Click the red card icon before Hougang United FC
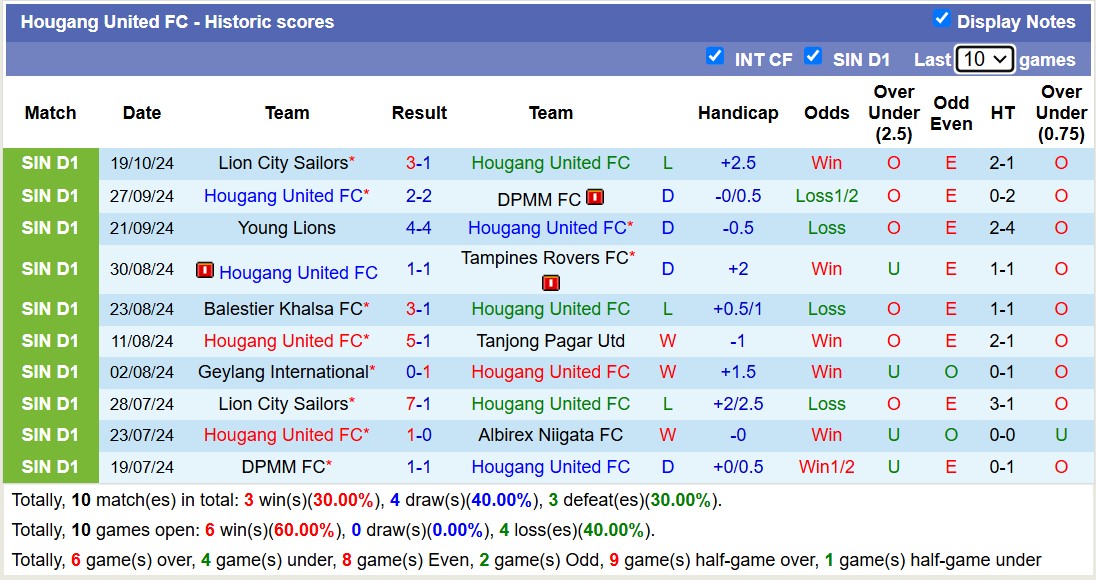The image size is (1096, 580). point(205,270)
